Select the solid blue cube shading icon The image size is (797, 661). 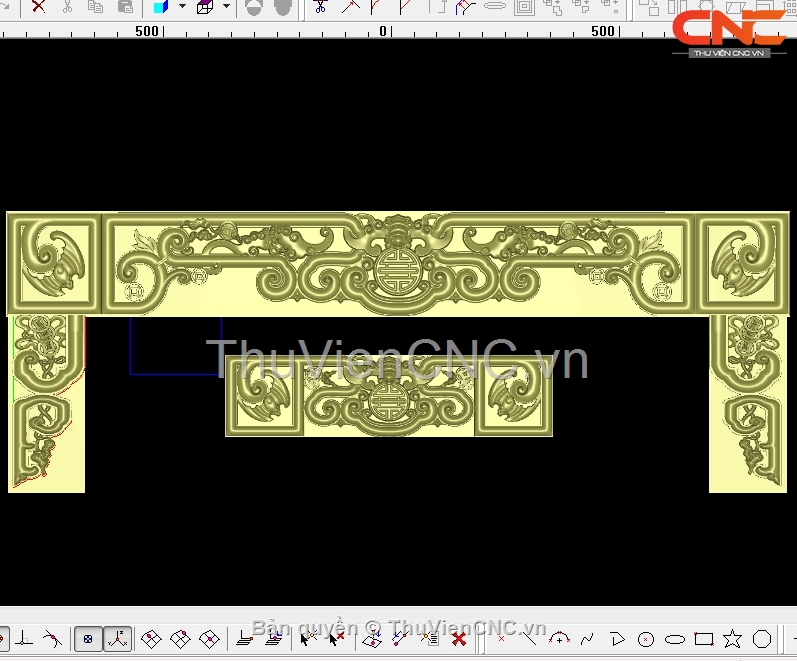click(160, 6)
